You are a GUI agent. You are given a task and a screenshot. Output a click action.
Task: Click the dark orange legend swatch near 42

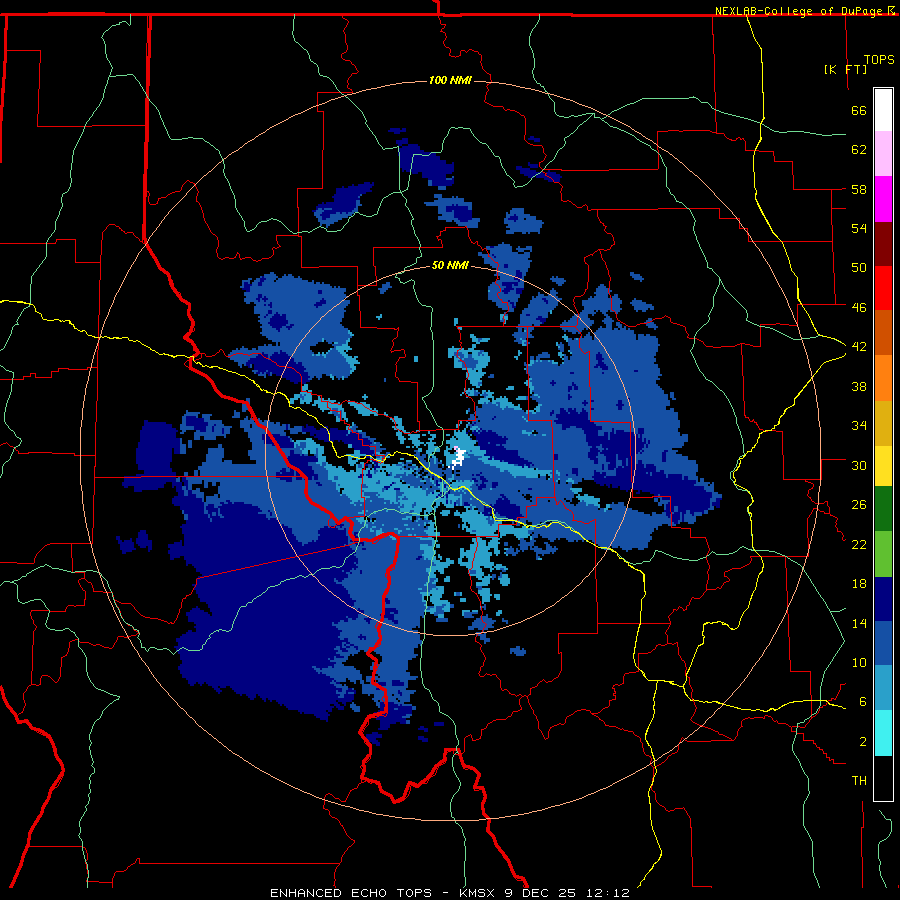883,332
